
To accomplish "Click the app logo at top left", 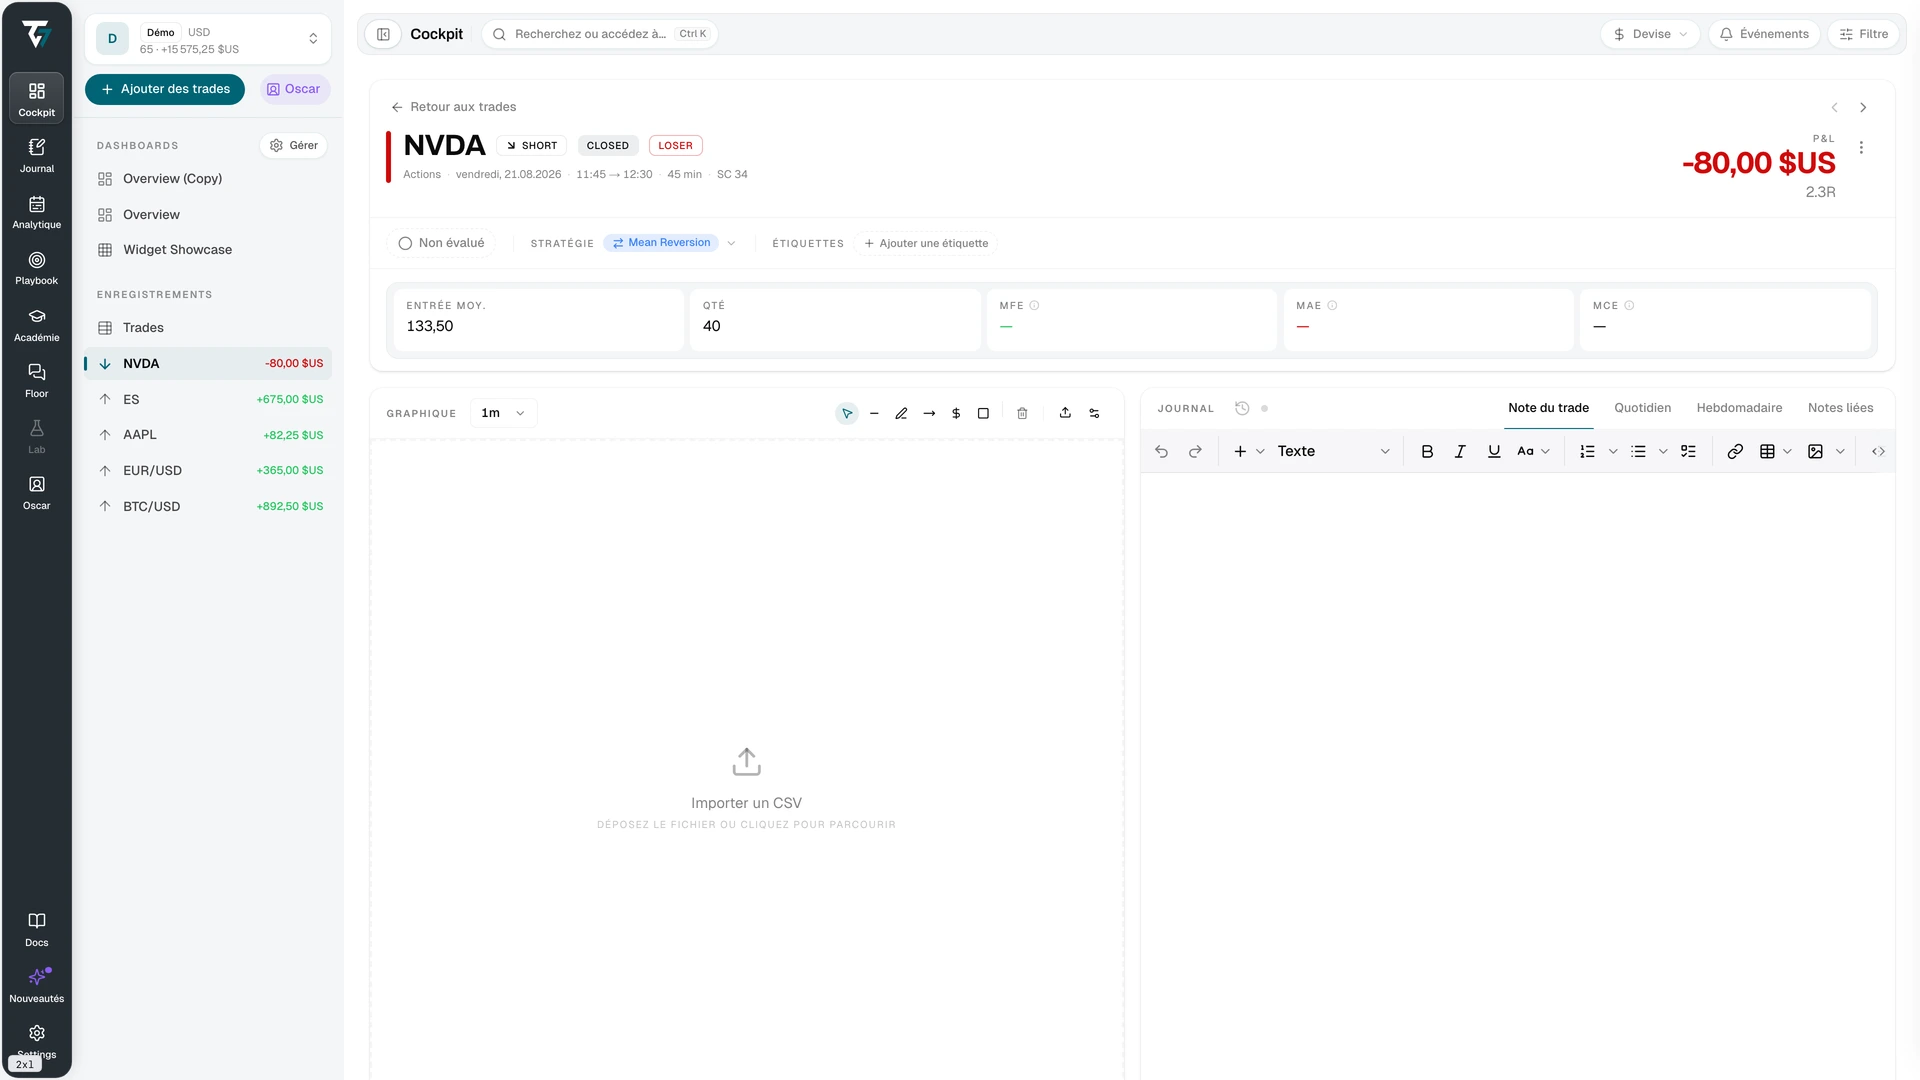I will [36, 34].
